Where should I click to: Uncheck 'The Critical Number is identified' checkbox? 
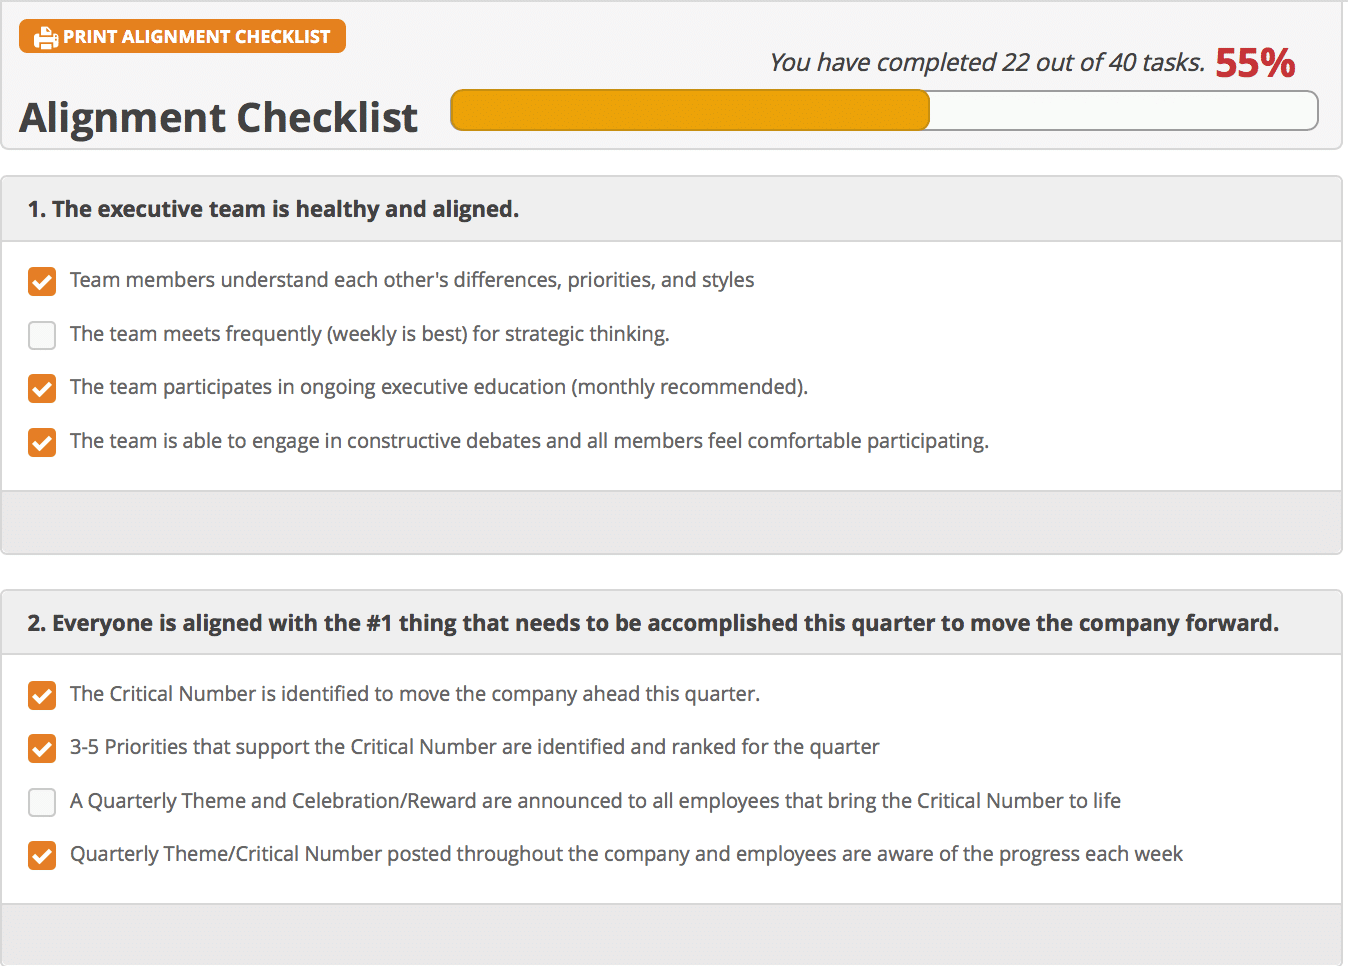tap(42, 695)
